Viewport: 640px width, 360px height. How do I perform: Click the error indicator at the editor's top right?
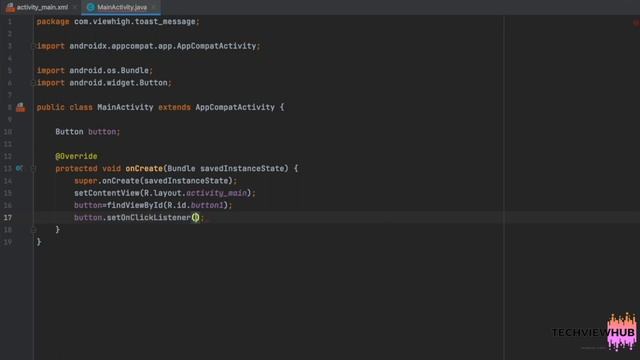[x=636, y=23]
